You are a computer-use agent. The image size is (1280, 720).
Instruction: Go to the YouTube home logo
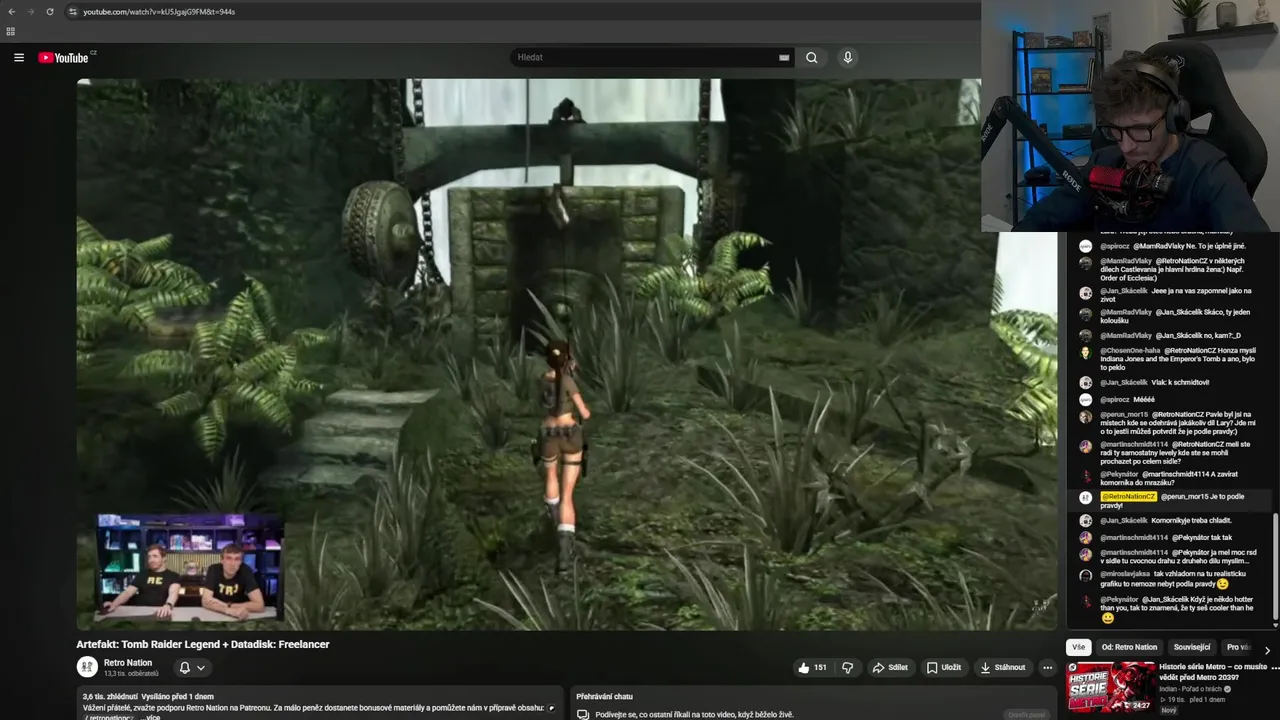[66, 57]
